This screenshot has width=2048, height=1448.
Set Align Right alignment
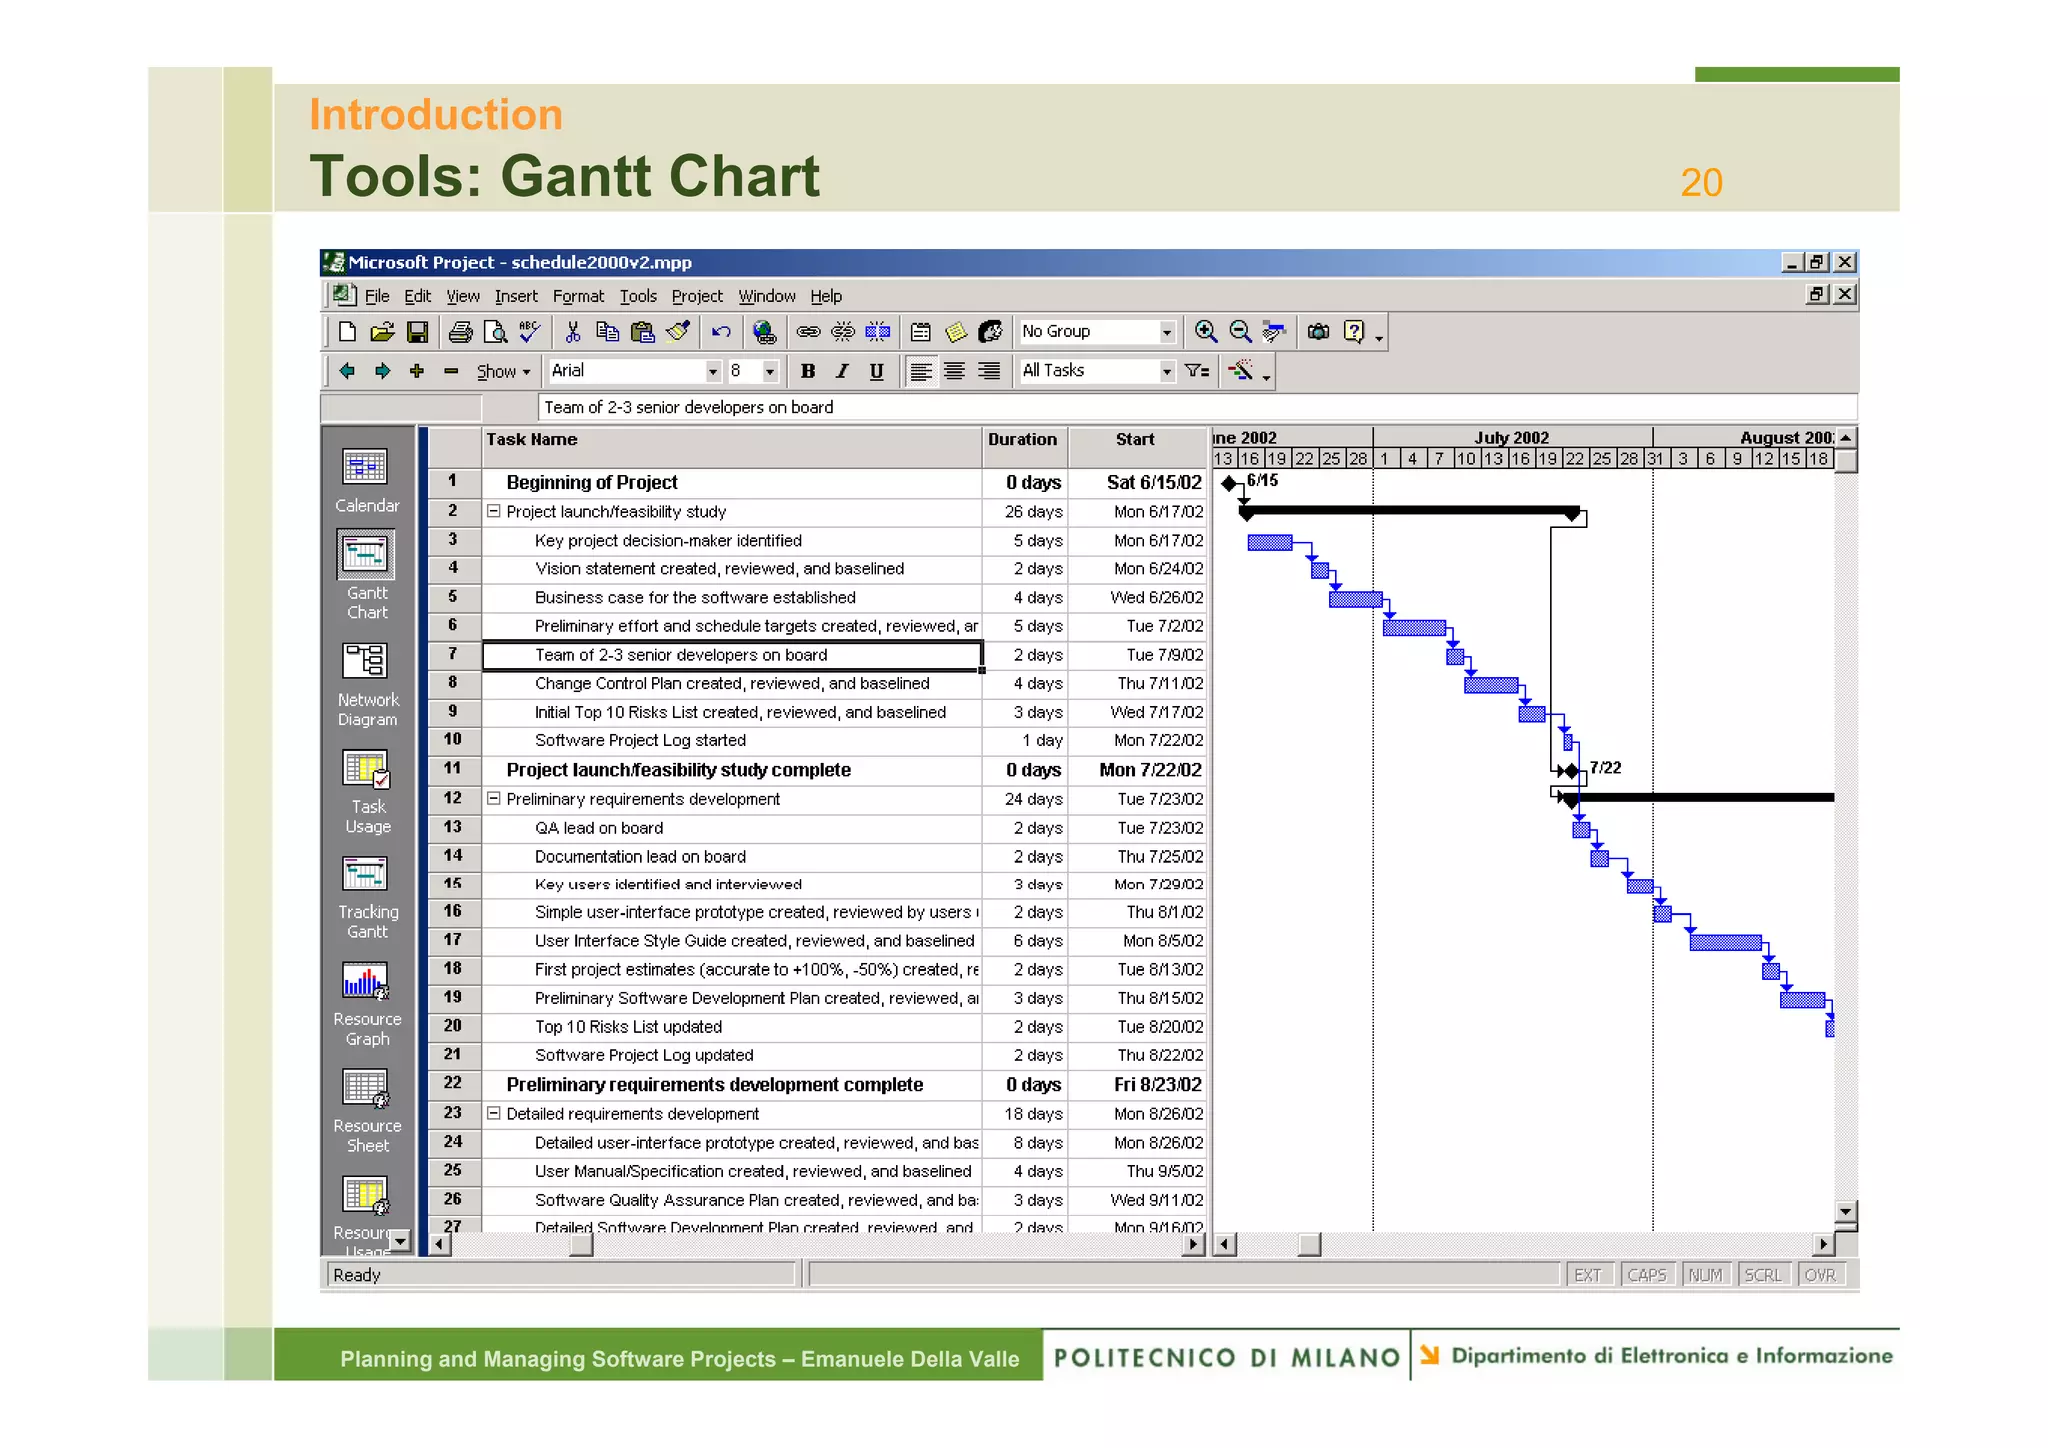[x=989, y=371]
